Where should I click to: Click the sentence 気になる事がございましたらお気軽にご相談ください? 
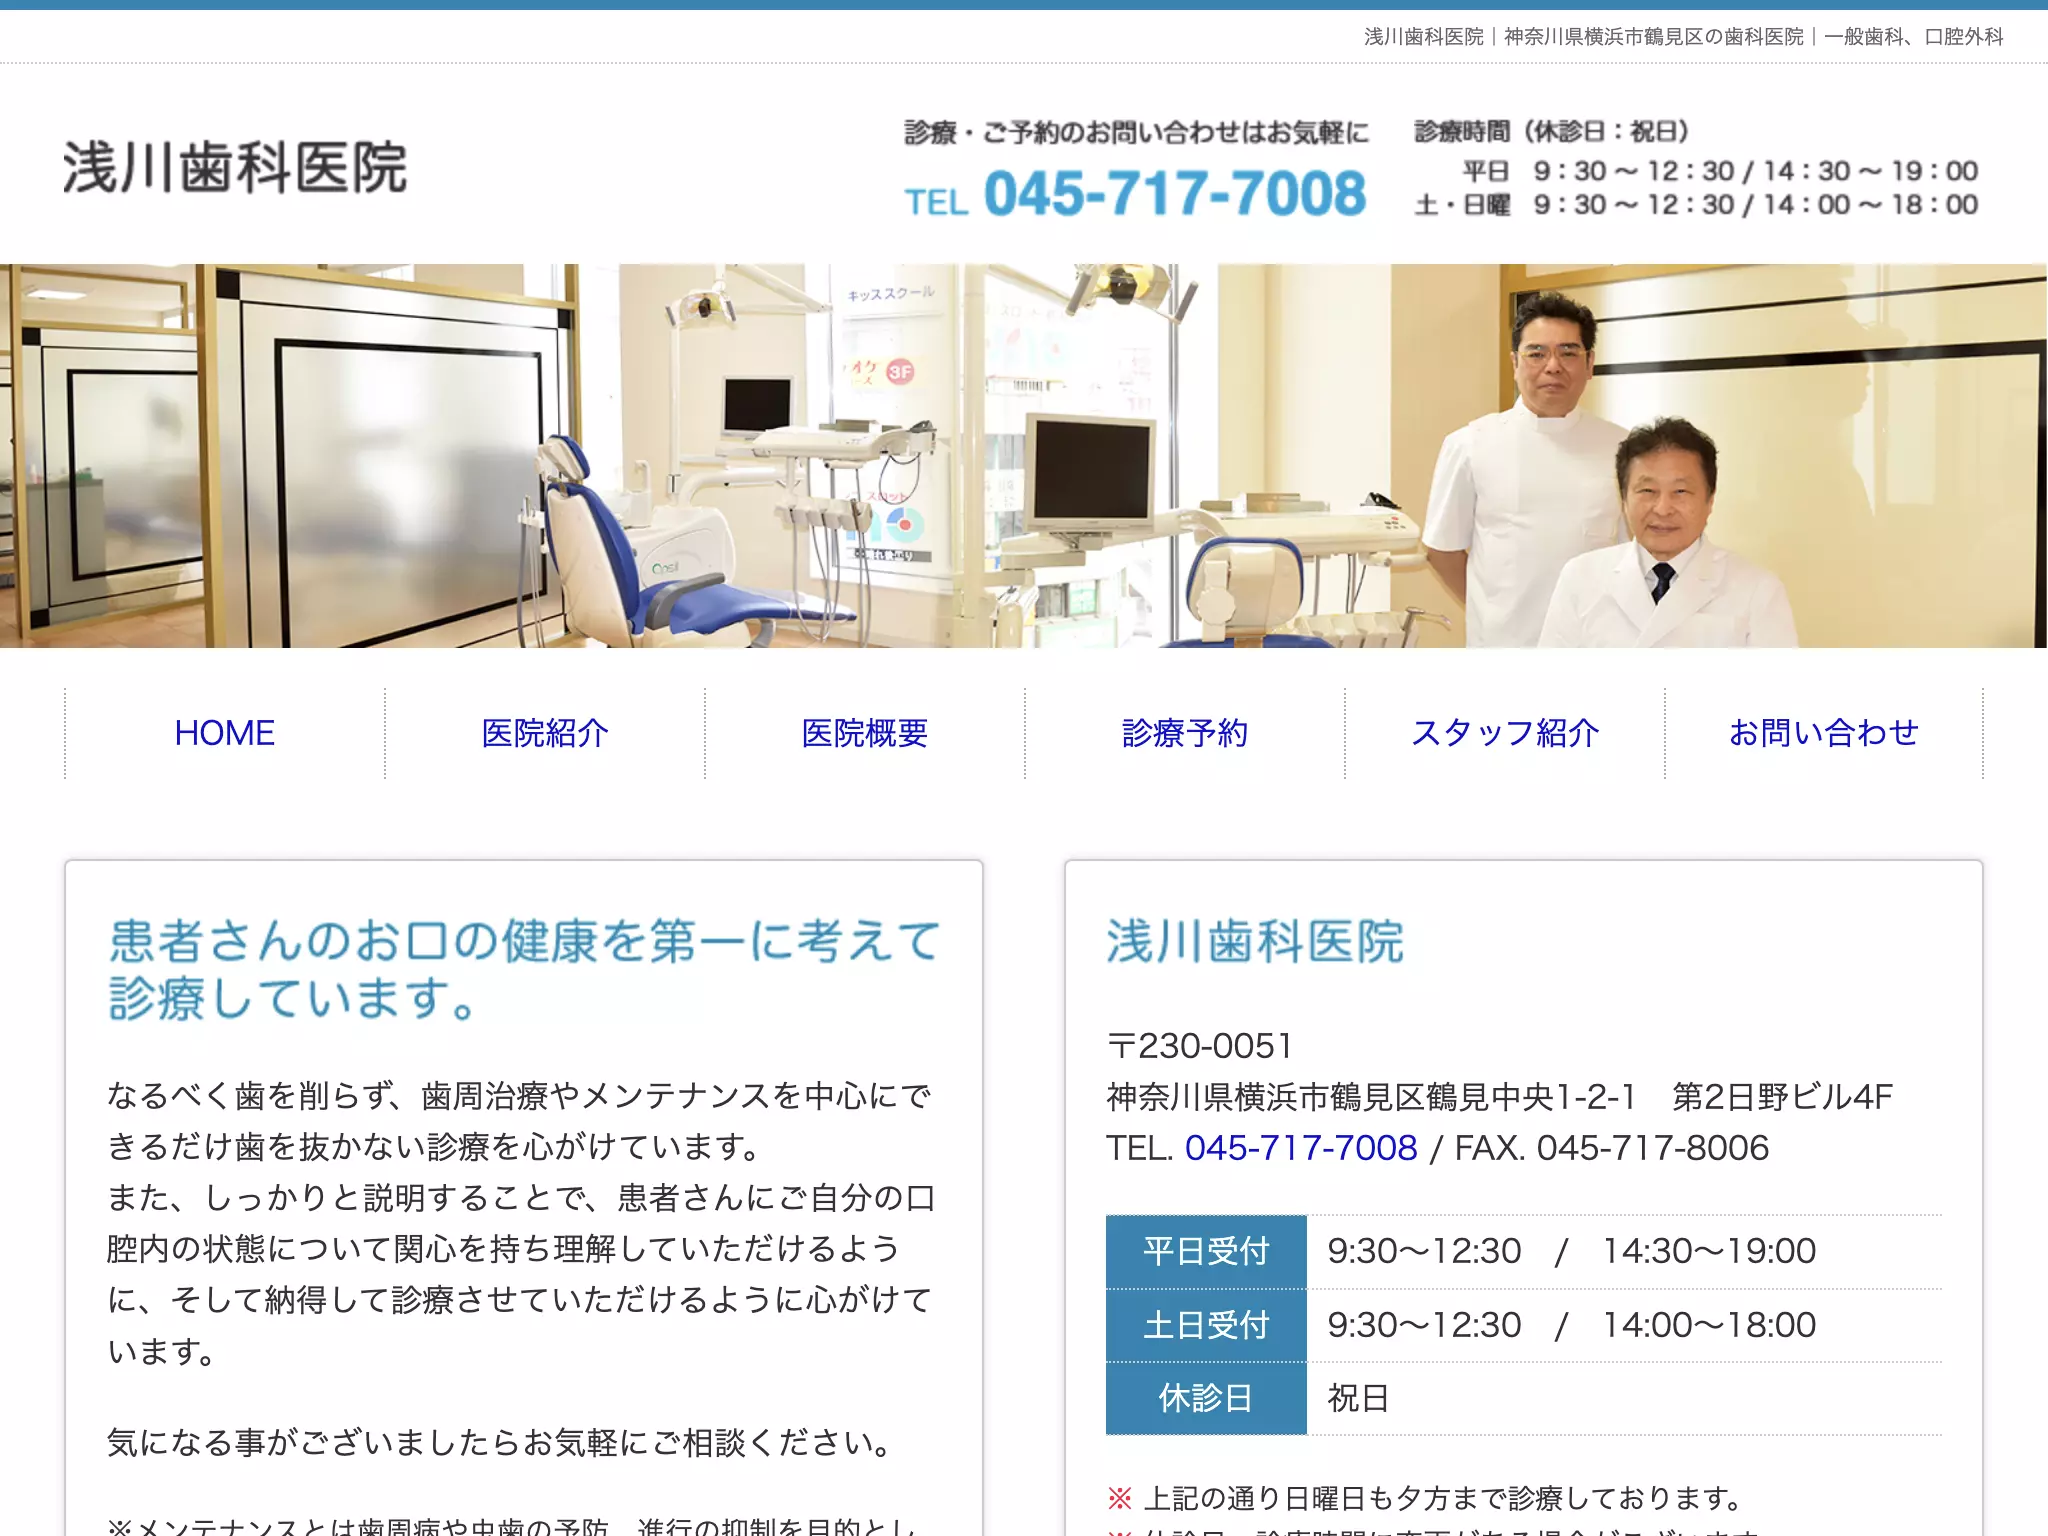pos(498,1442)
